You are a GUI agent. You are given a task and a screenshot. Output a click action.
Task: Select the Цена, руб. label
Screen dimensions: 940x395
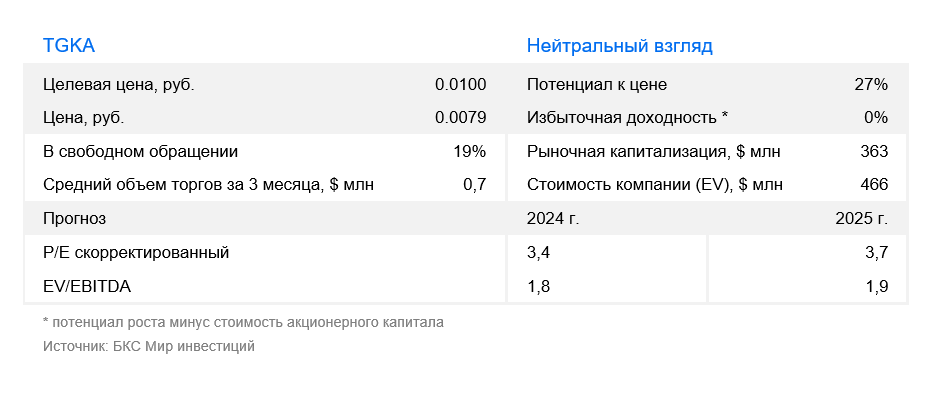coord(84,119)
